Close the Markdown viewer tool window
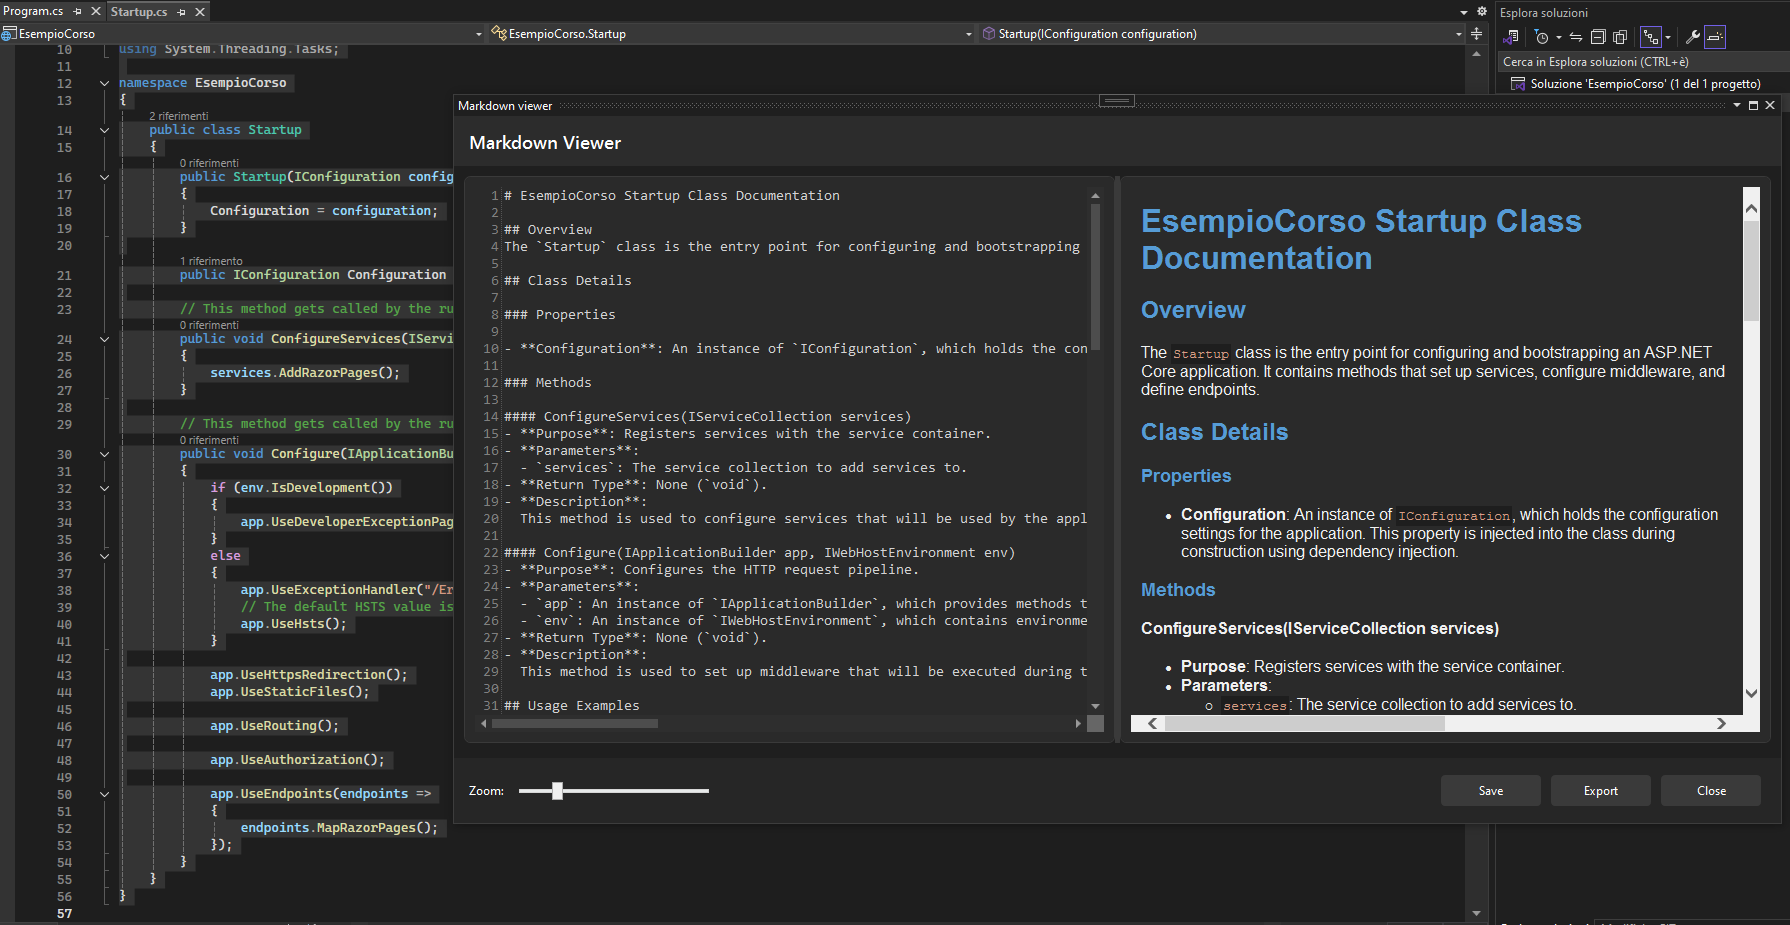 [x=1770, y=105]
